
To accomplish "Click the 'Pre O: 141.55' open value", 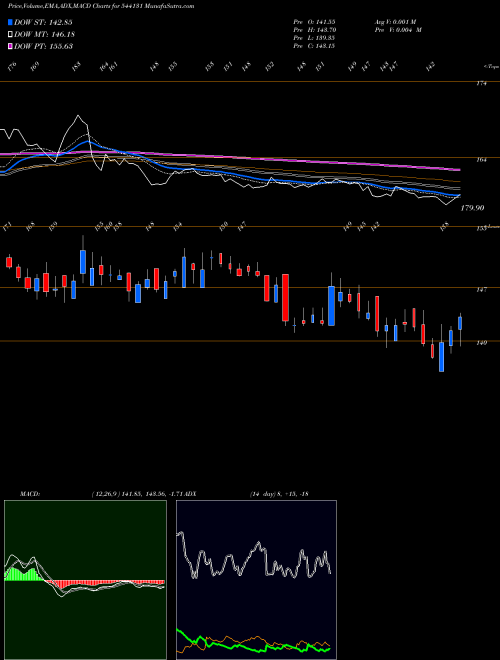I will [x=314, y=21].
